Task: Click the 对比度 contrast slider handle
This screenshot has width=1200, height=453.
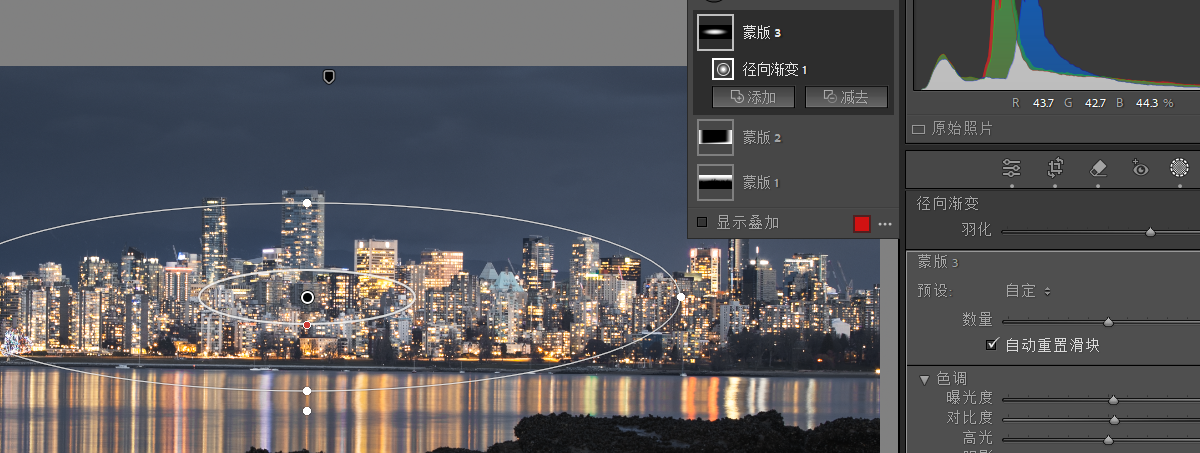Action: click(1113, 419)
